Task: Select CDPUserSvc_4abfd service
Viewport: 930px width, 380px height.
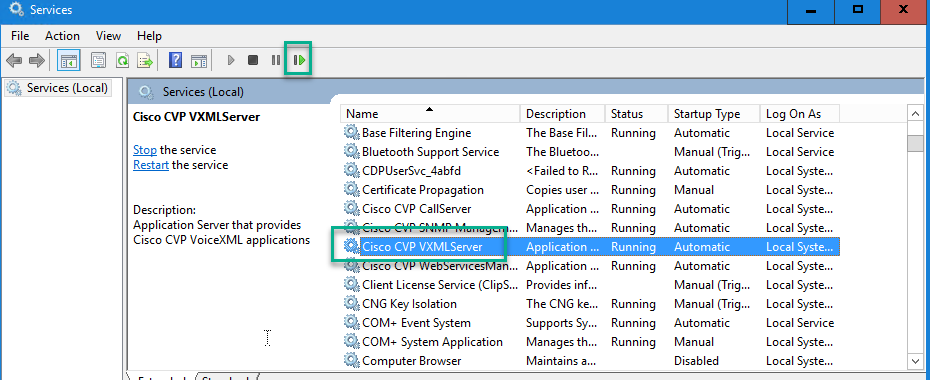Action: (x=412, y=171)
